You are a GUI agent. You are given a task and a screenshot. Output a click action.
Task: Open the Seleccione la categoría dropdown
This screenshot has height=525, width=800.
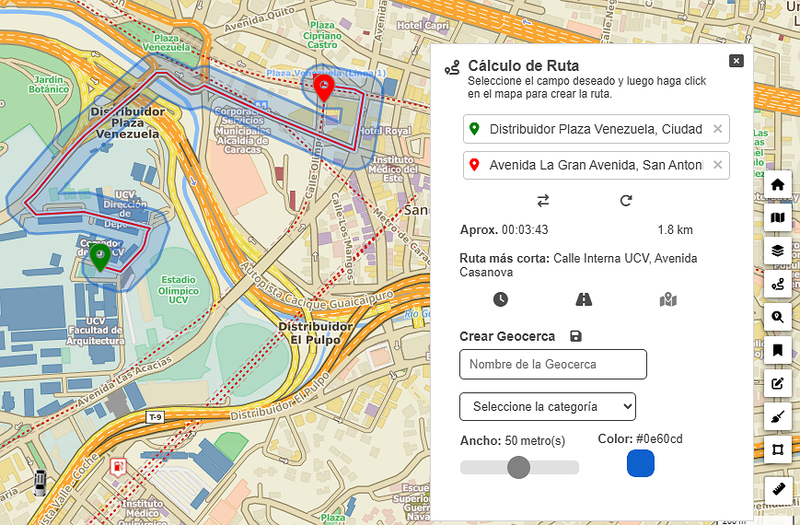[x=547, y=407]
